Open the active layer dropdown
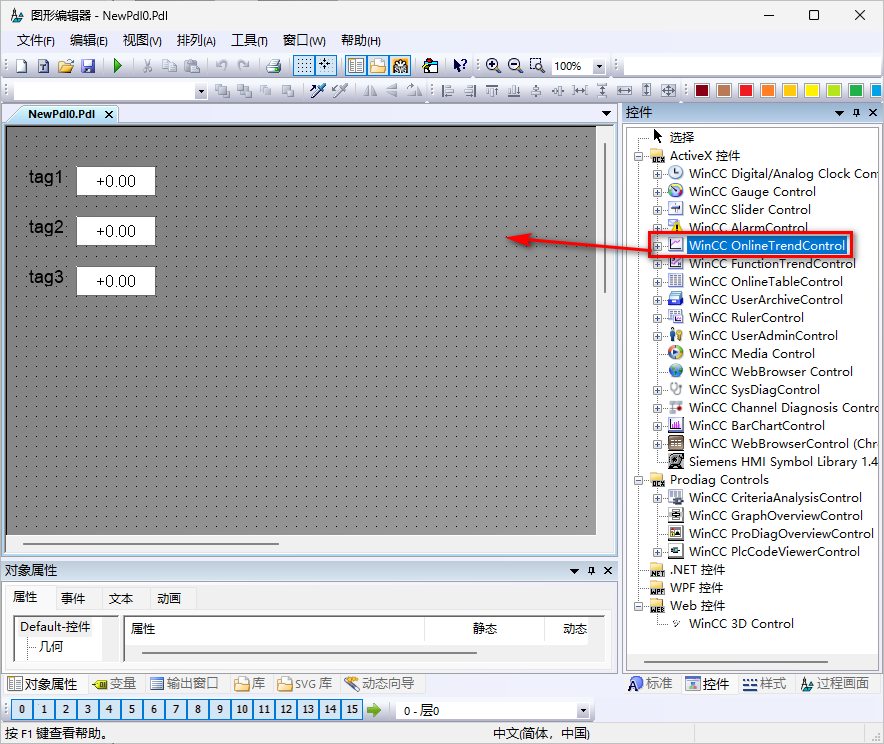Screen dimensions: 884x744 pos(584,711)
